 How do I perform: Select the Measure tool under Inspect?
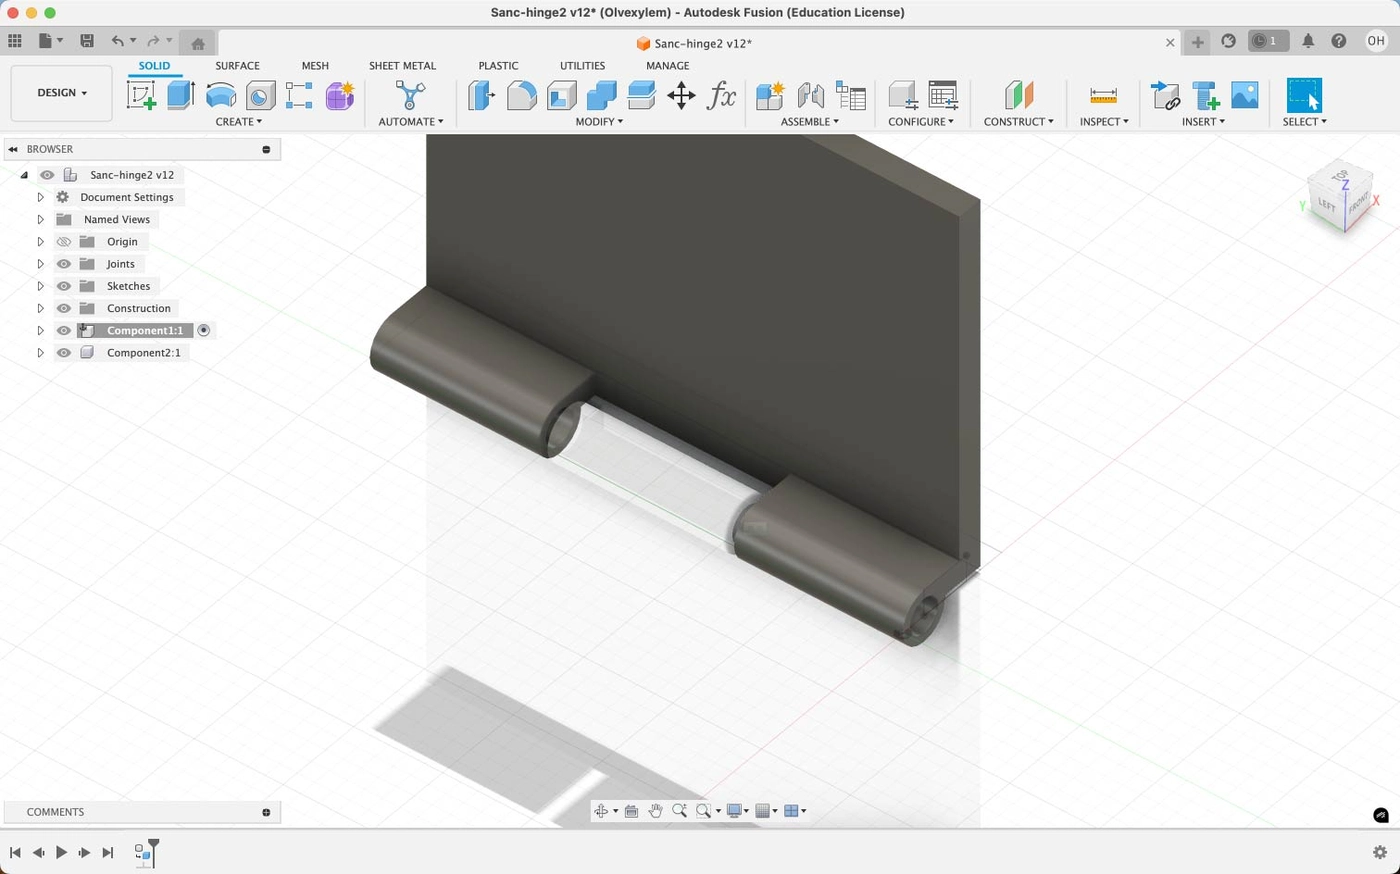click(x=1103, y=96)
